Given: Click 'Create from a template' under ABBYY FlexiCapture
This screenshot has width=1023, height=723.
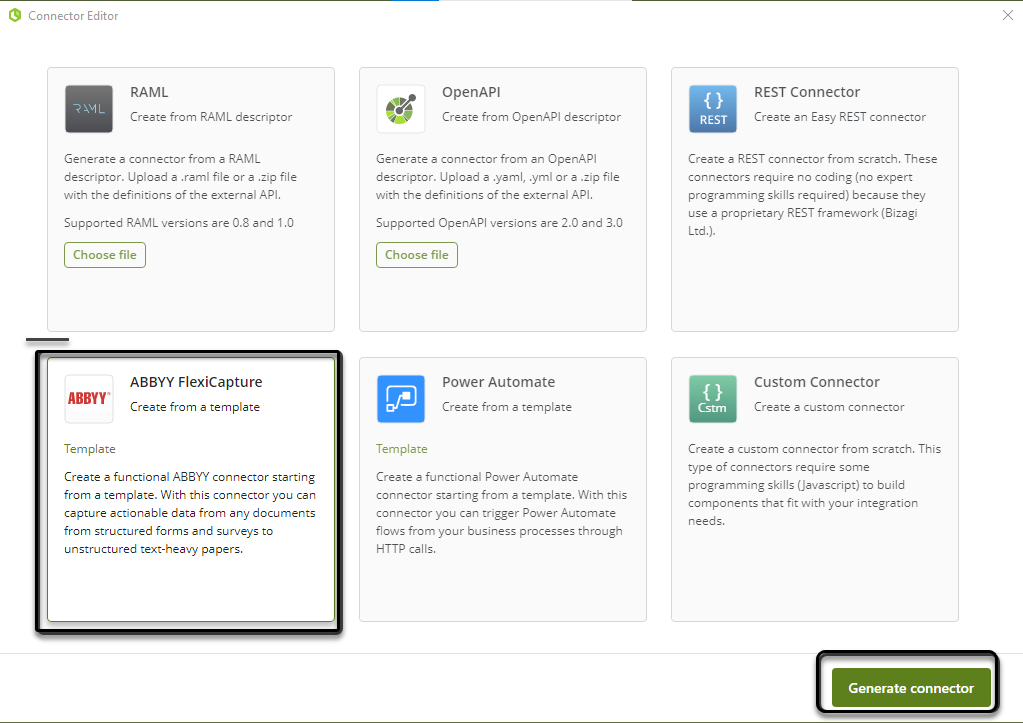Looking at the screenshot, I should click(194, 407).
